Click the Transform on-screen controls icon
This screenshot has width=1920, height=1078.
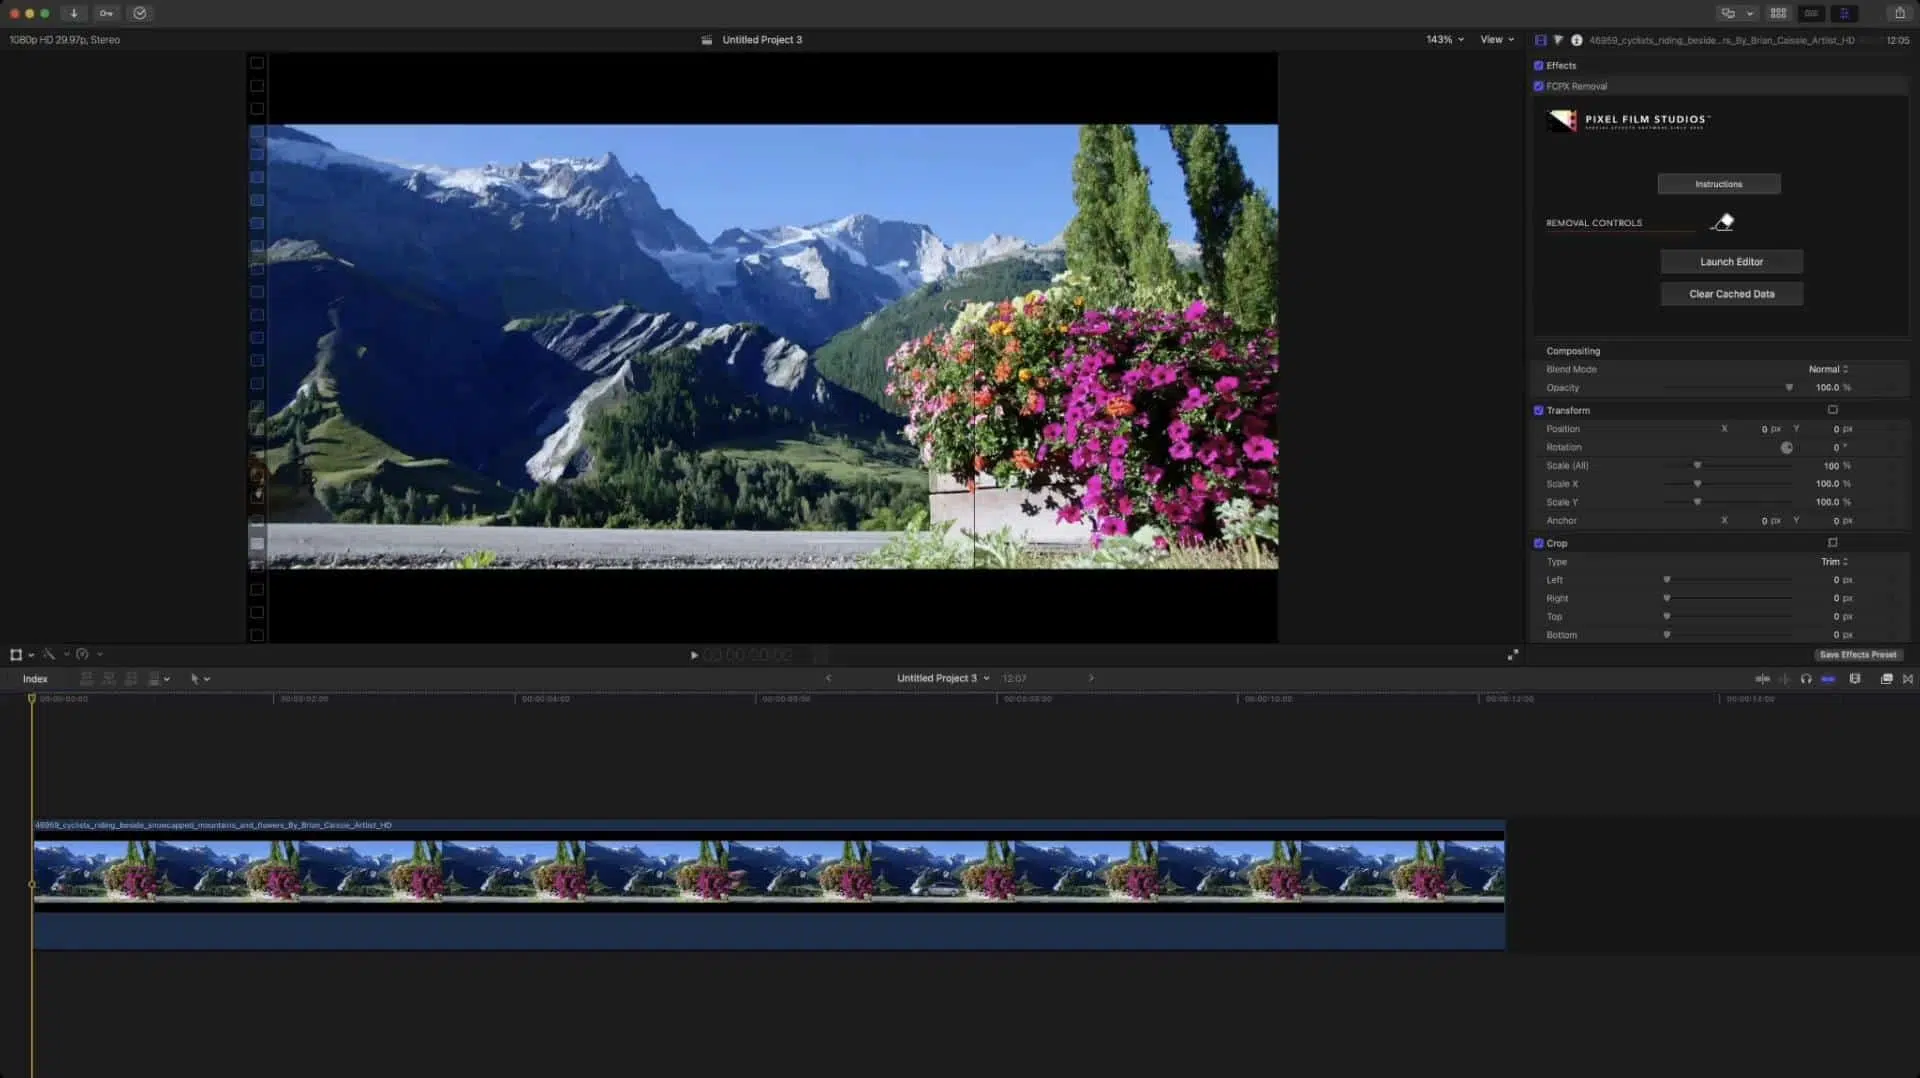(x=1833, y=410)
